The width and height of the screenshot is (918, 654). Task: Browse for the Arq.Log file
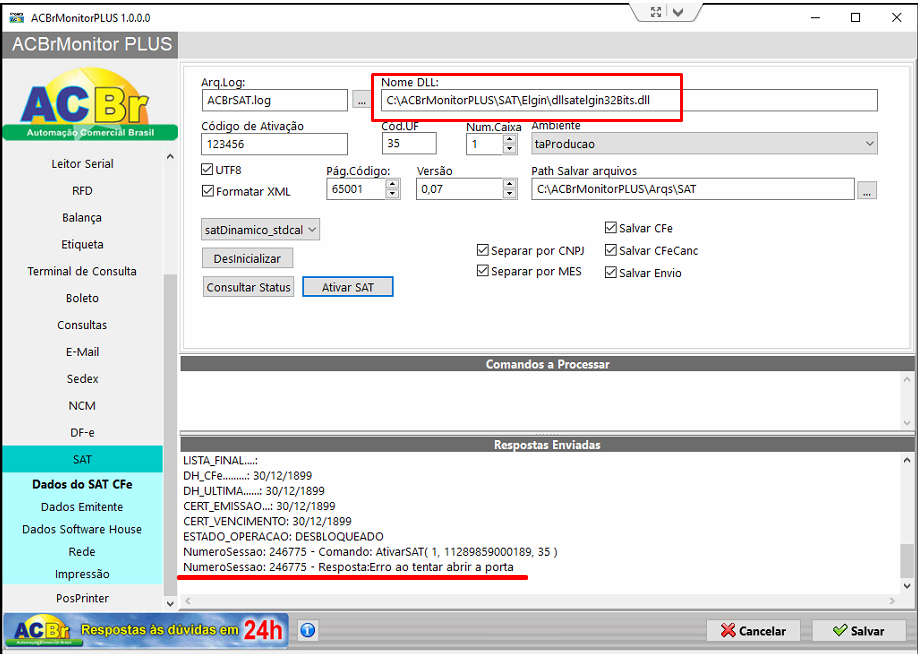coord(362,101)
